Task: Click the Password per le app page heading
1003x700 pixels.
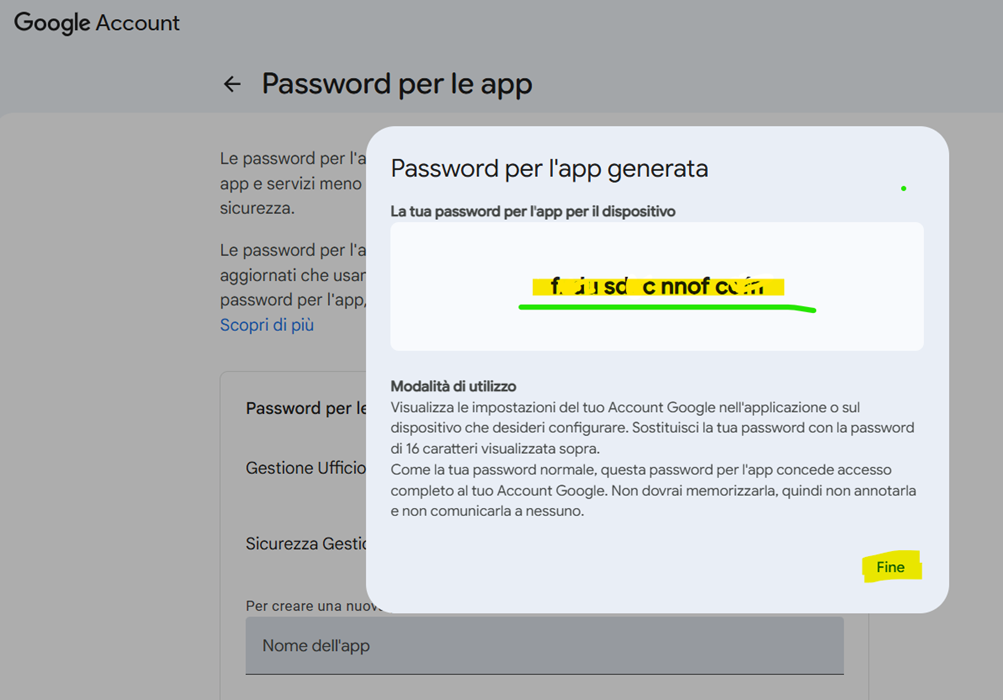Action: point(397,84)
